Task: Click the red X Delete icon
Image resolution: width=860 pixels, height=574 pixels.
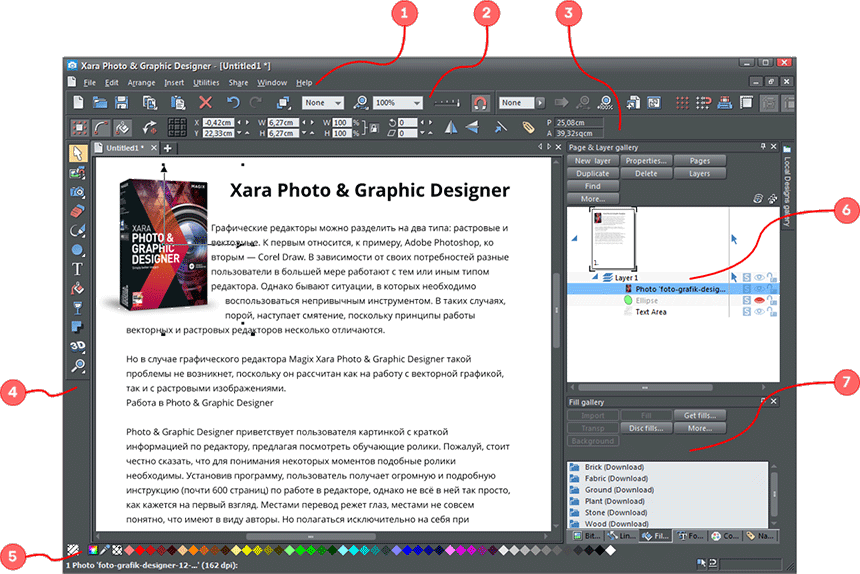Action: pos(206,103)
